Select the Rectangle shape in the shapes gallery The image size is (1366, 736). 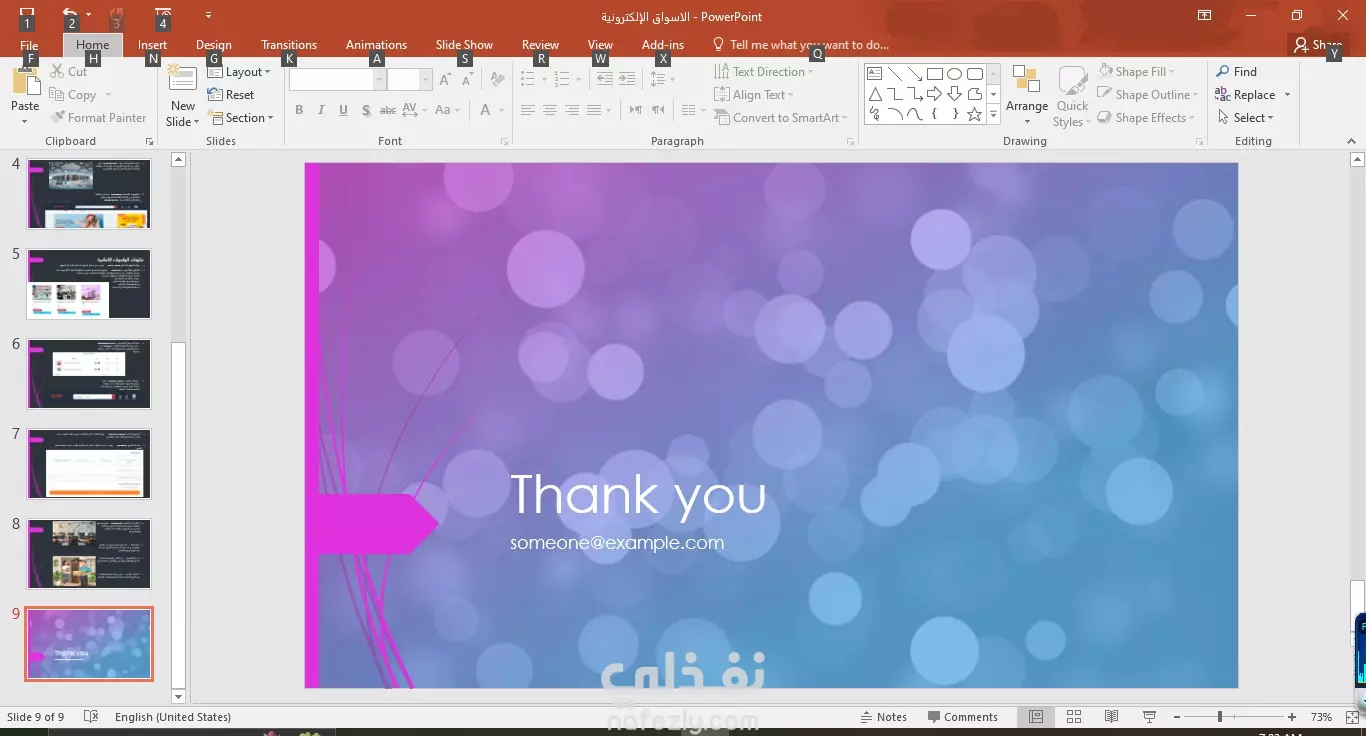point(934,74)
